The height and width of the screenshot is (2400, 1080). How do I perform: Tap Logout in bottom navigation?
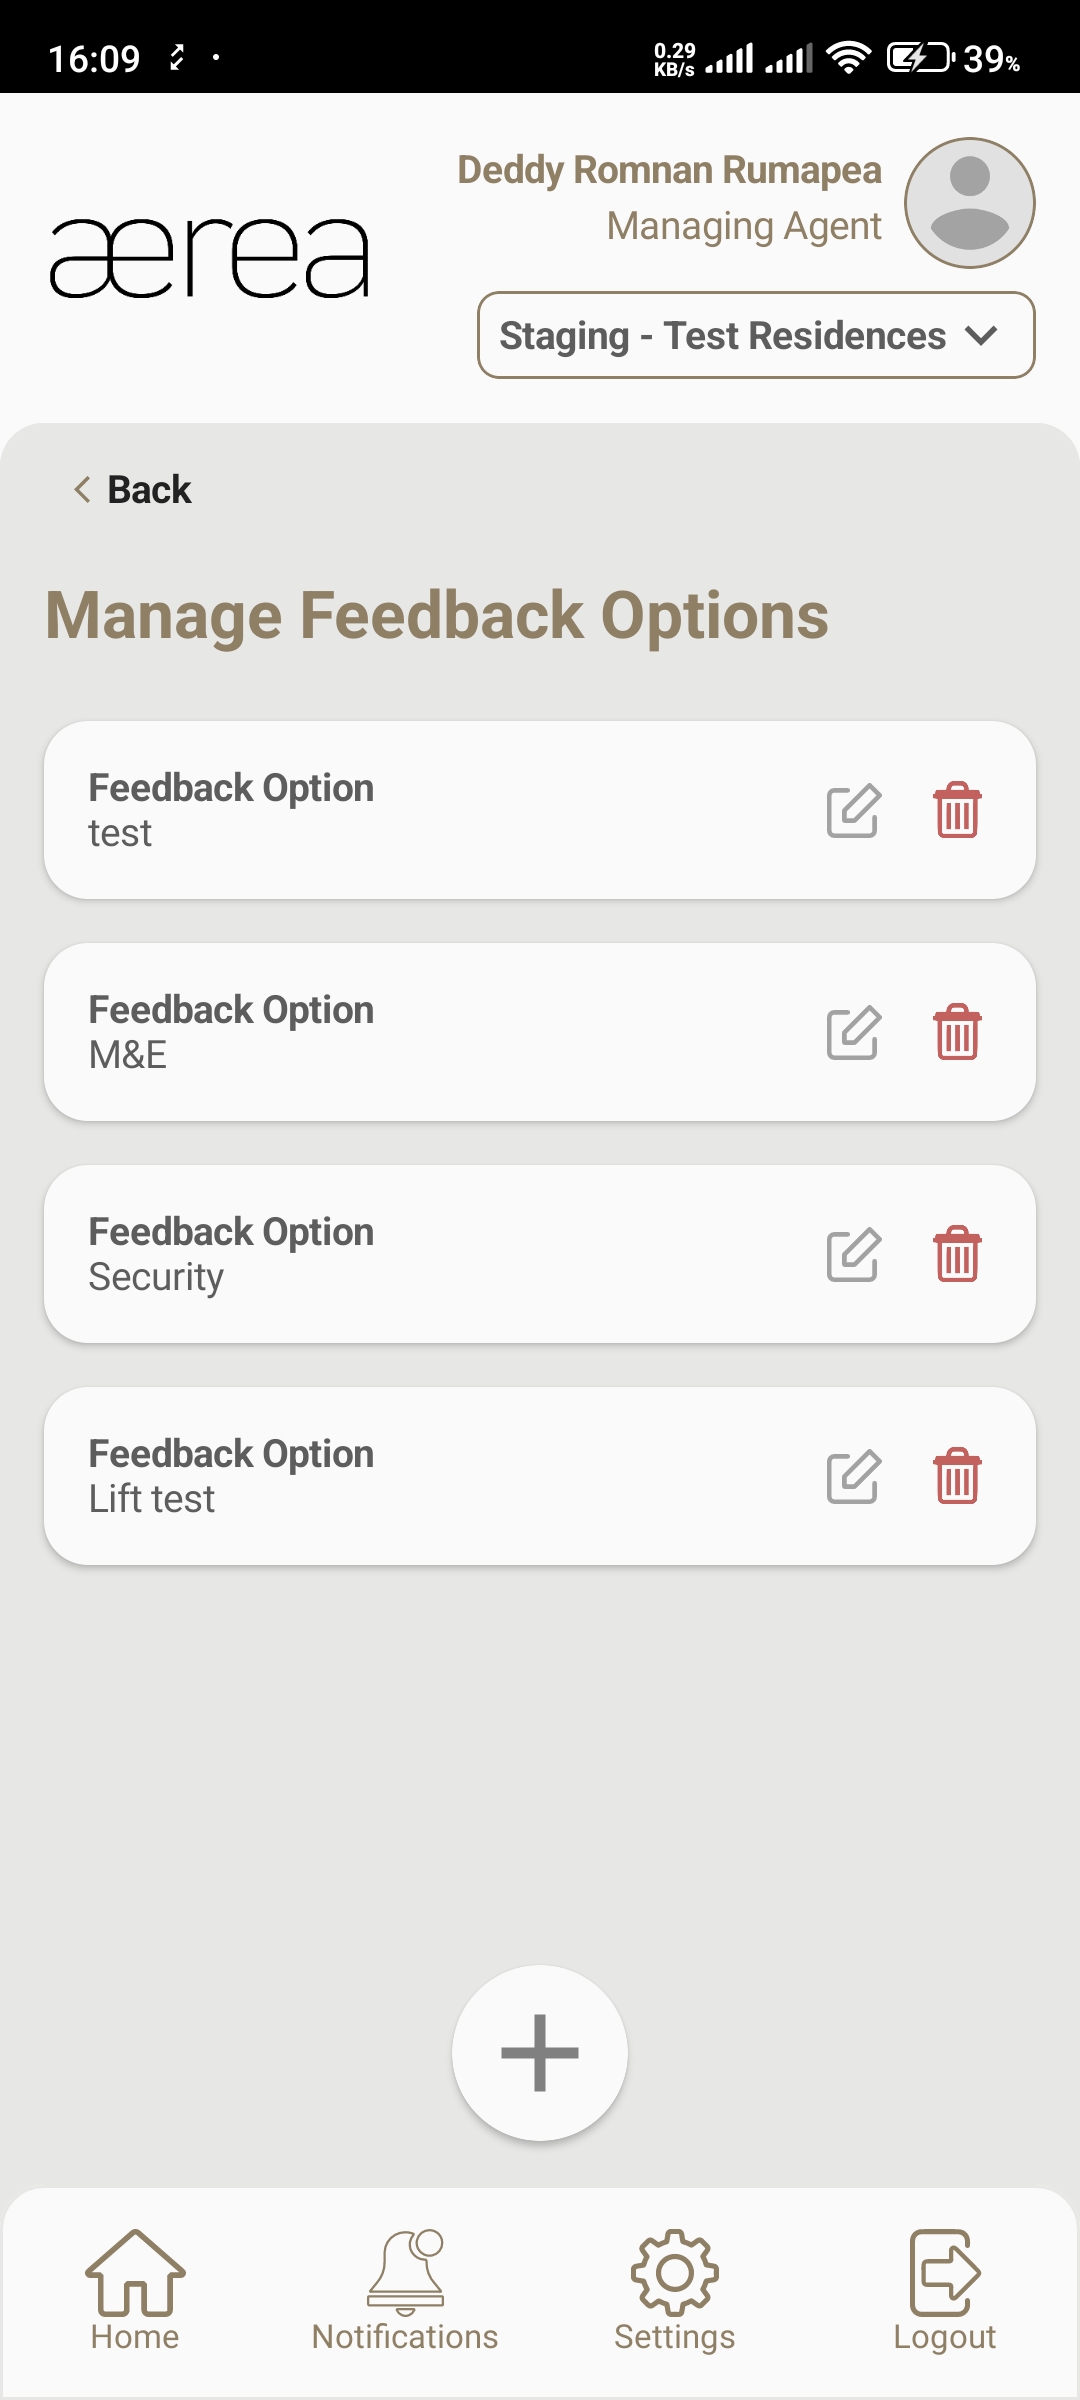tap(945, 2290)
